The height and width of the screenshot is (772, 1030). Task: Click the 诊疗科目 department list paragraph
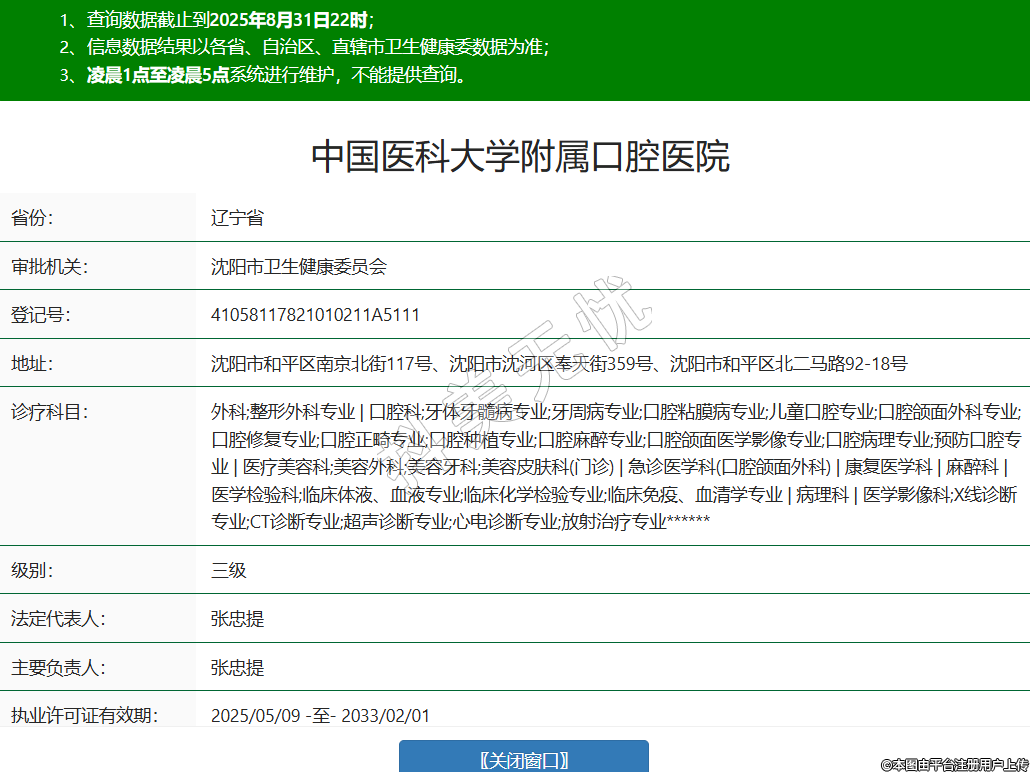coord(615,466)
